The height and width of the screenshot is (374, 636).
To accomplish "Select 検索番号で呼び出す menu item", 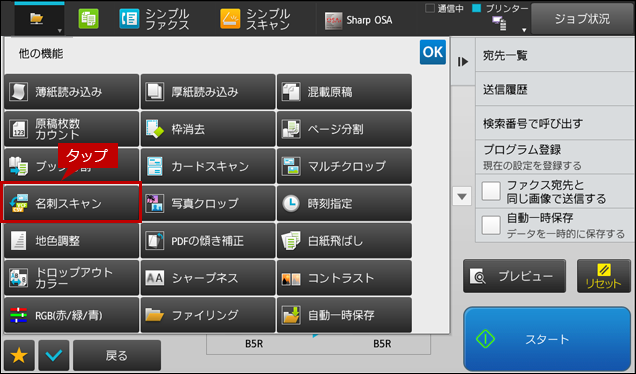I will pos(554,123).
